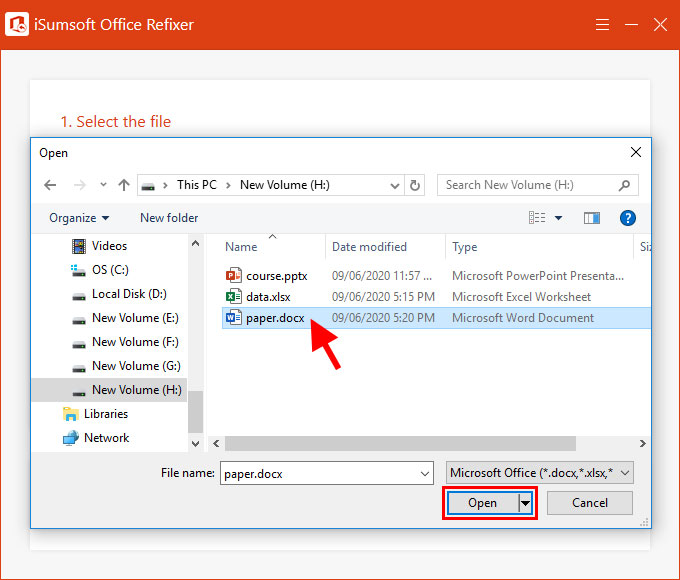Click the Network computer icon
Screen dimensions: 680x580
click(71, 438)
